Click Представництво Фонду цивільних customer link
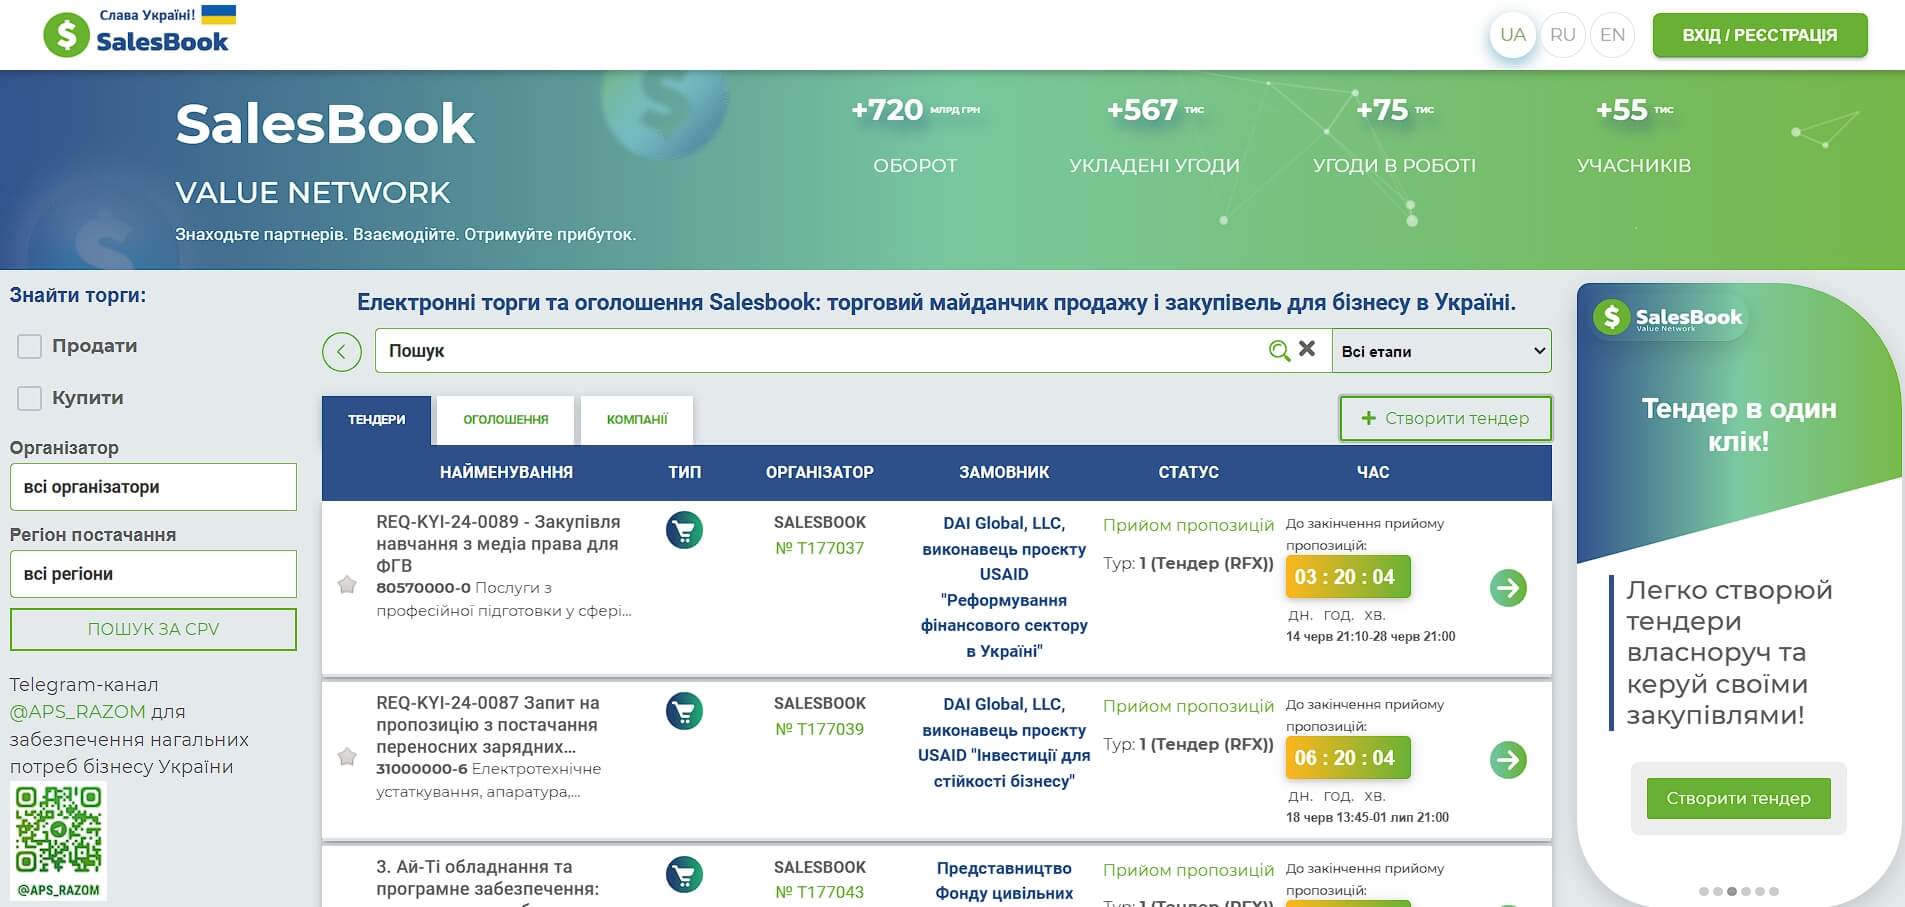1905x907 pixels. tap(1004, 881)
